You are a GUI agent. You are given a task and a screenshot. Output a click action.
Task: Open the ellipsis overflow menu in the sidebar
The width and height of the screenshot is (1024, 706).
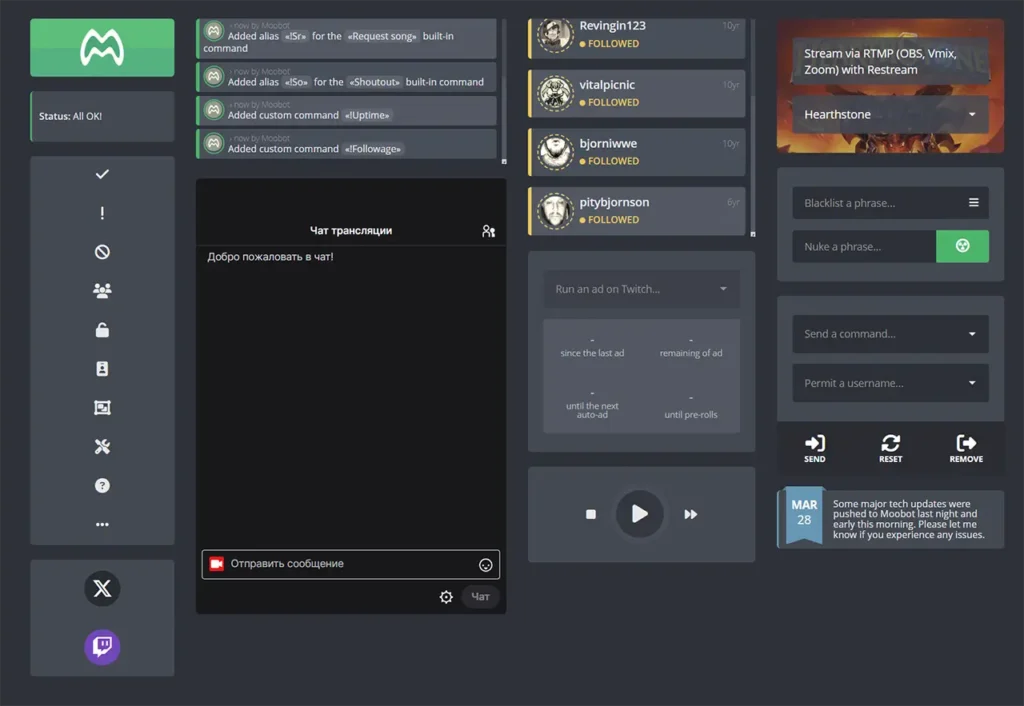tap(102, 524)
